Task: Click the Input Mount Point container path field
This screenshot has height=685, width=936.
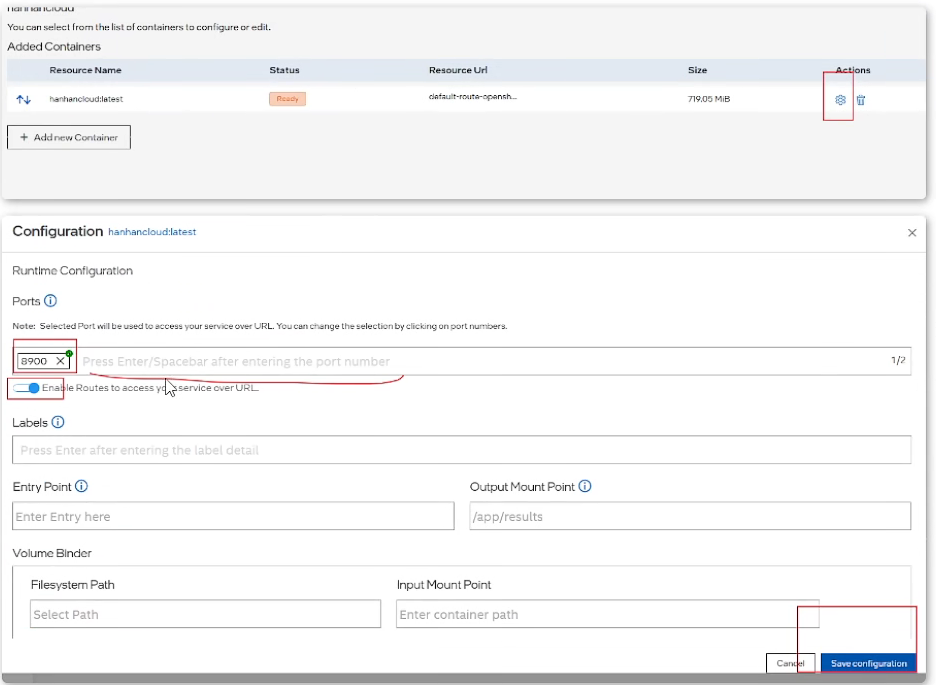Action: pos(608,614)
